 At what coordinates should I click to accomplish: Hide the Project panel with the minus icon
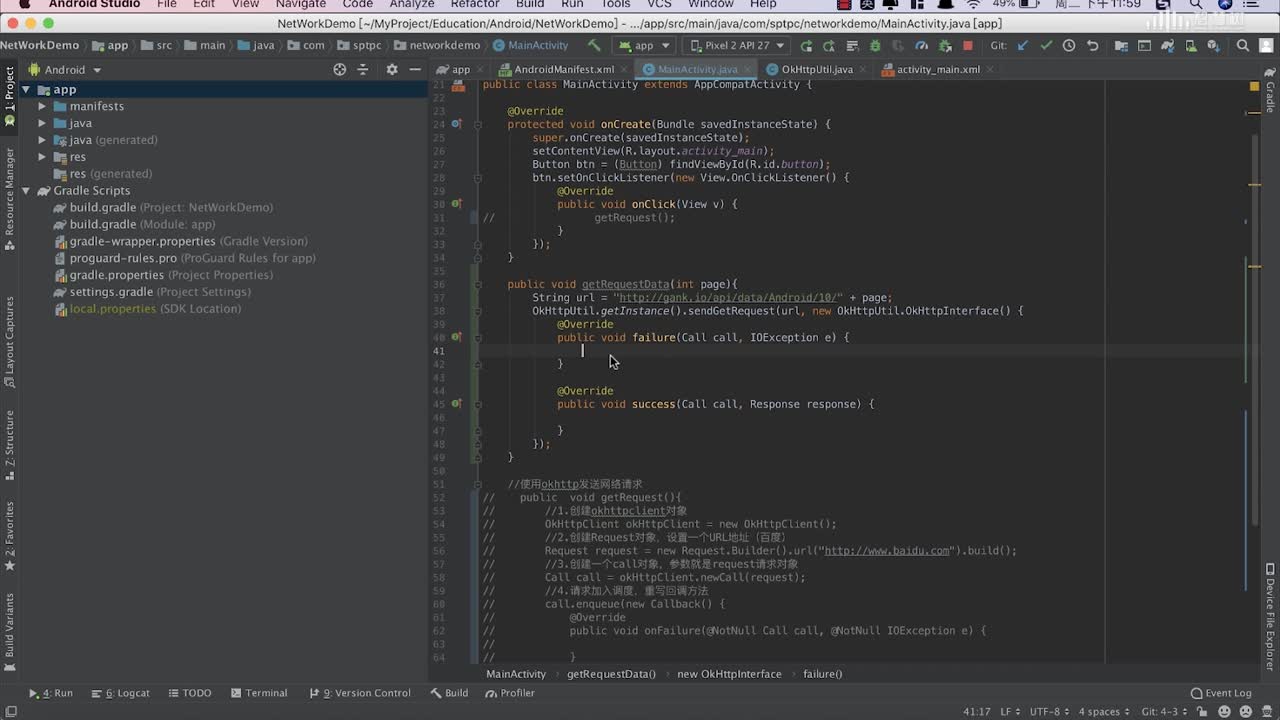pos(415,69)
